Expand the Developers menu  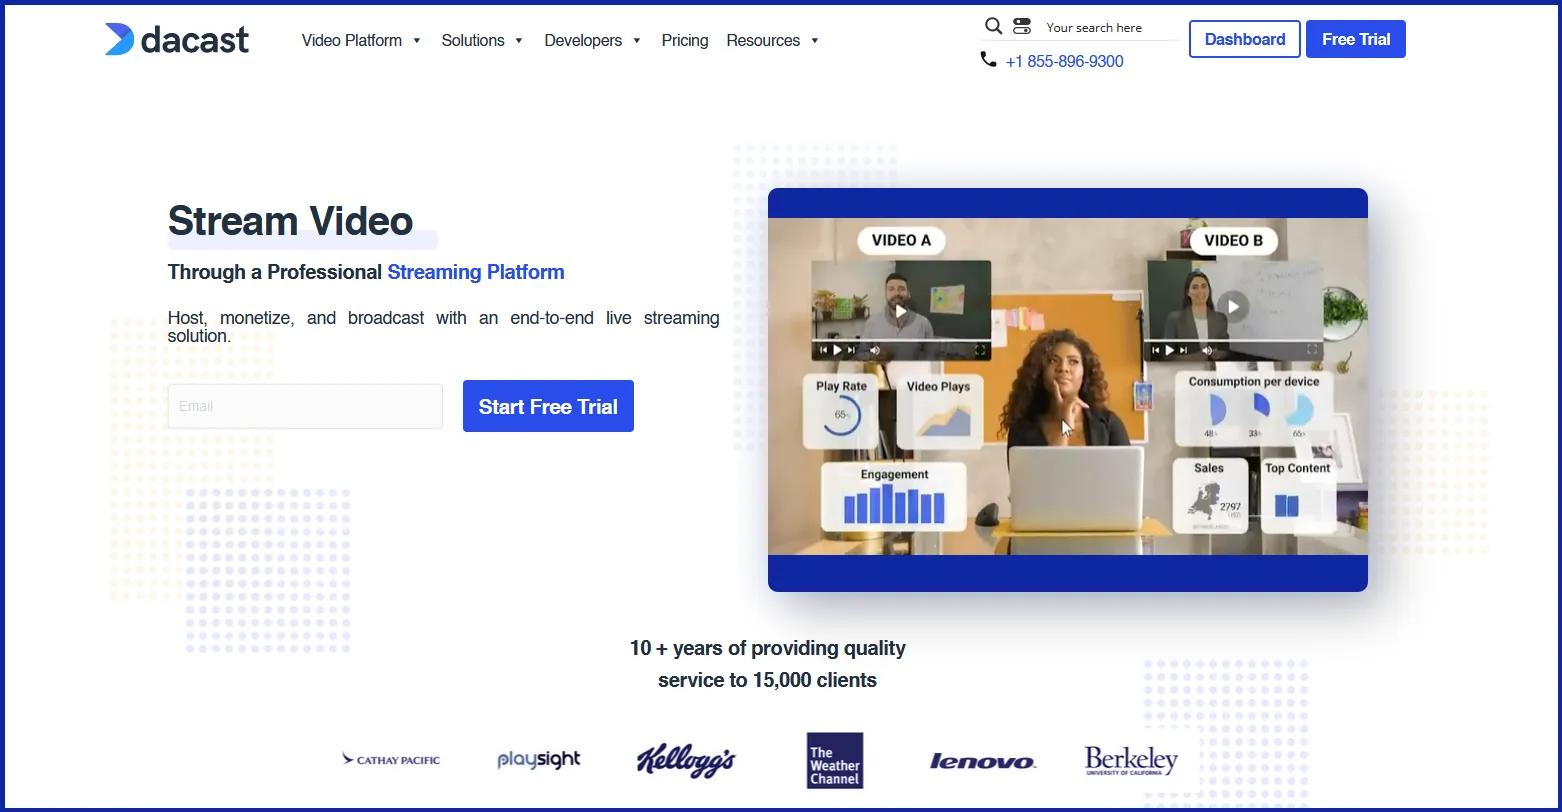(592, 41)
